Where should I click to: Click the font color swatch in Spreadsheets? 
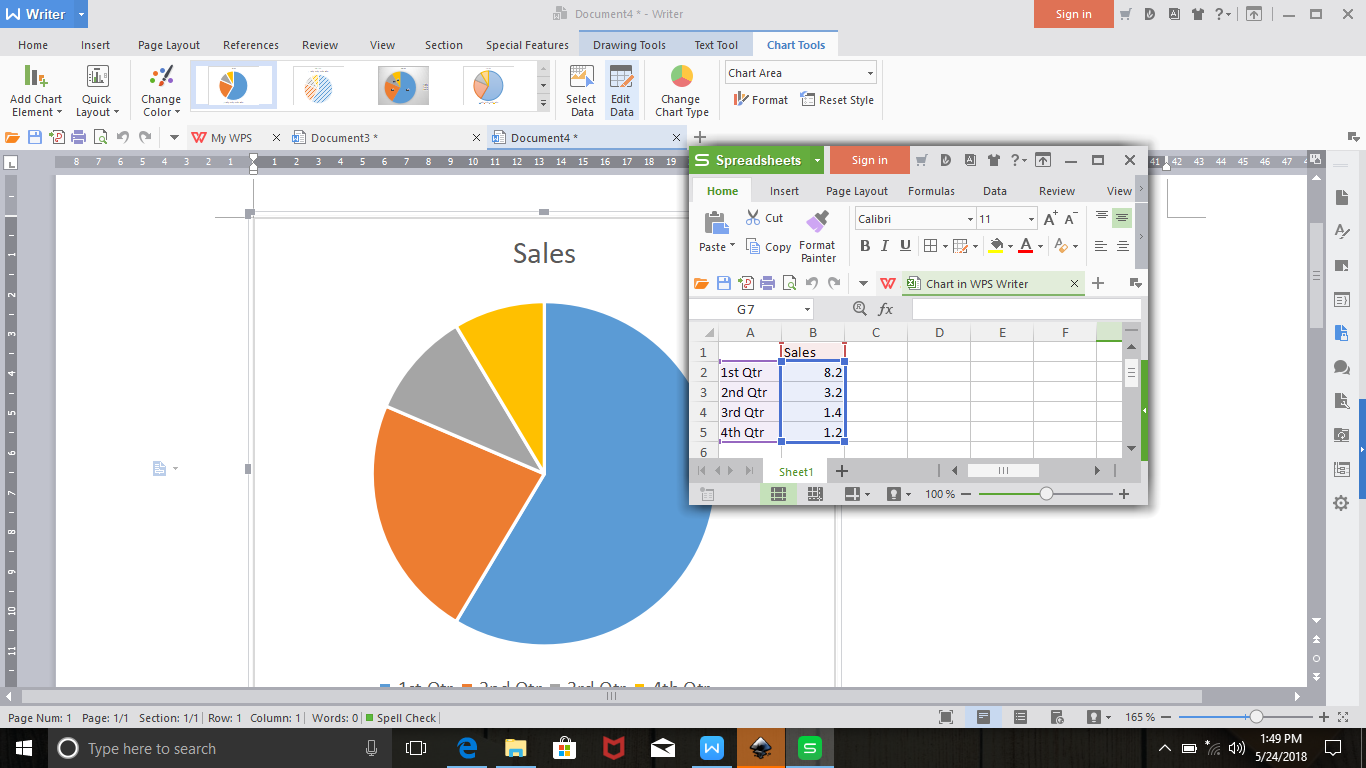point(1026,245)
